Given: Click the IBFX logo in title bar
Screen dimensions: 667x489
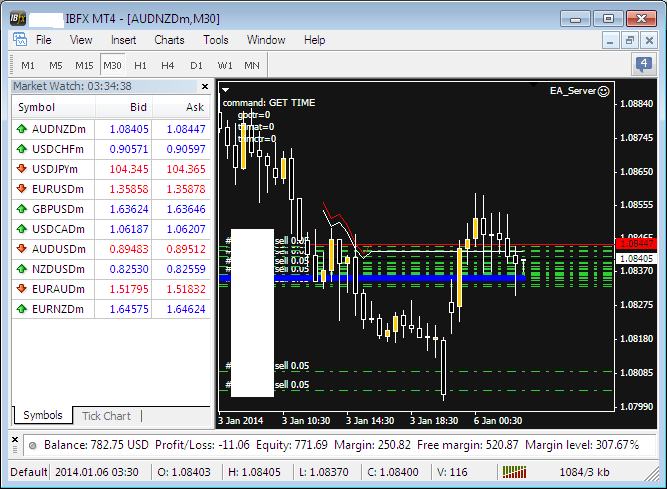Looking at the screenshot, I should (18, 19).
